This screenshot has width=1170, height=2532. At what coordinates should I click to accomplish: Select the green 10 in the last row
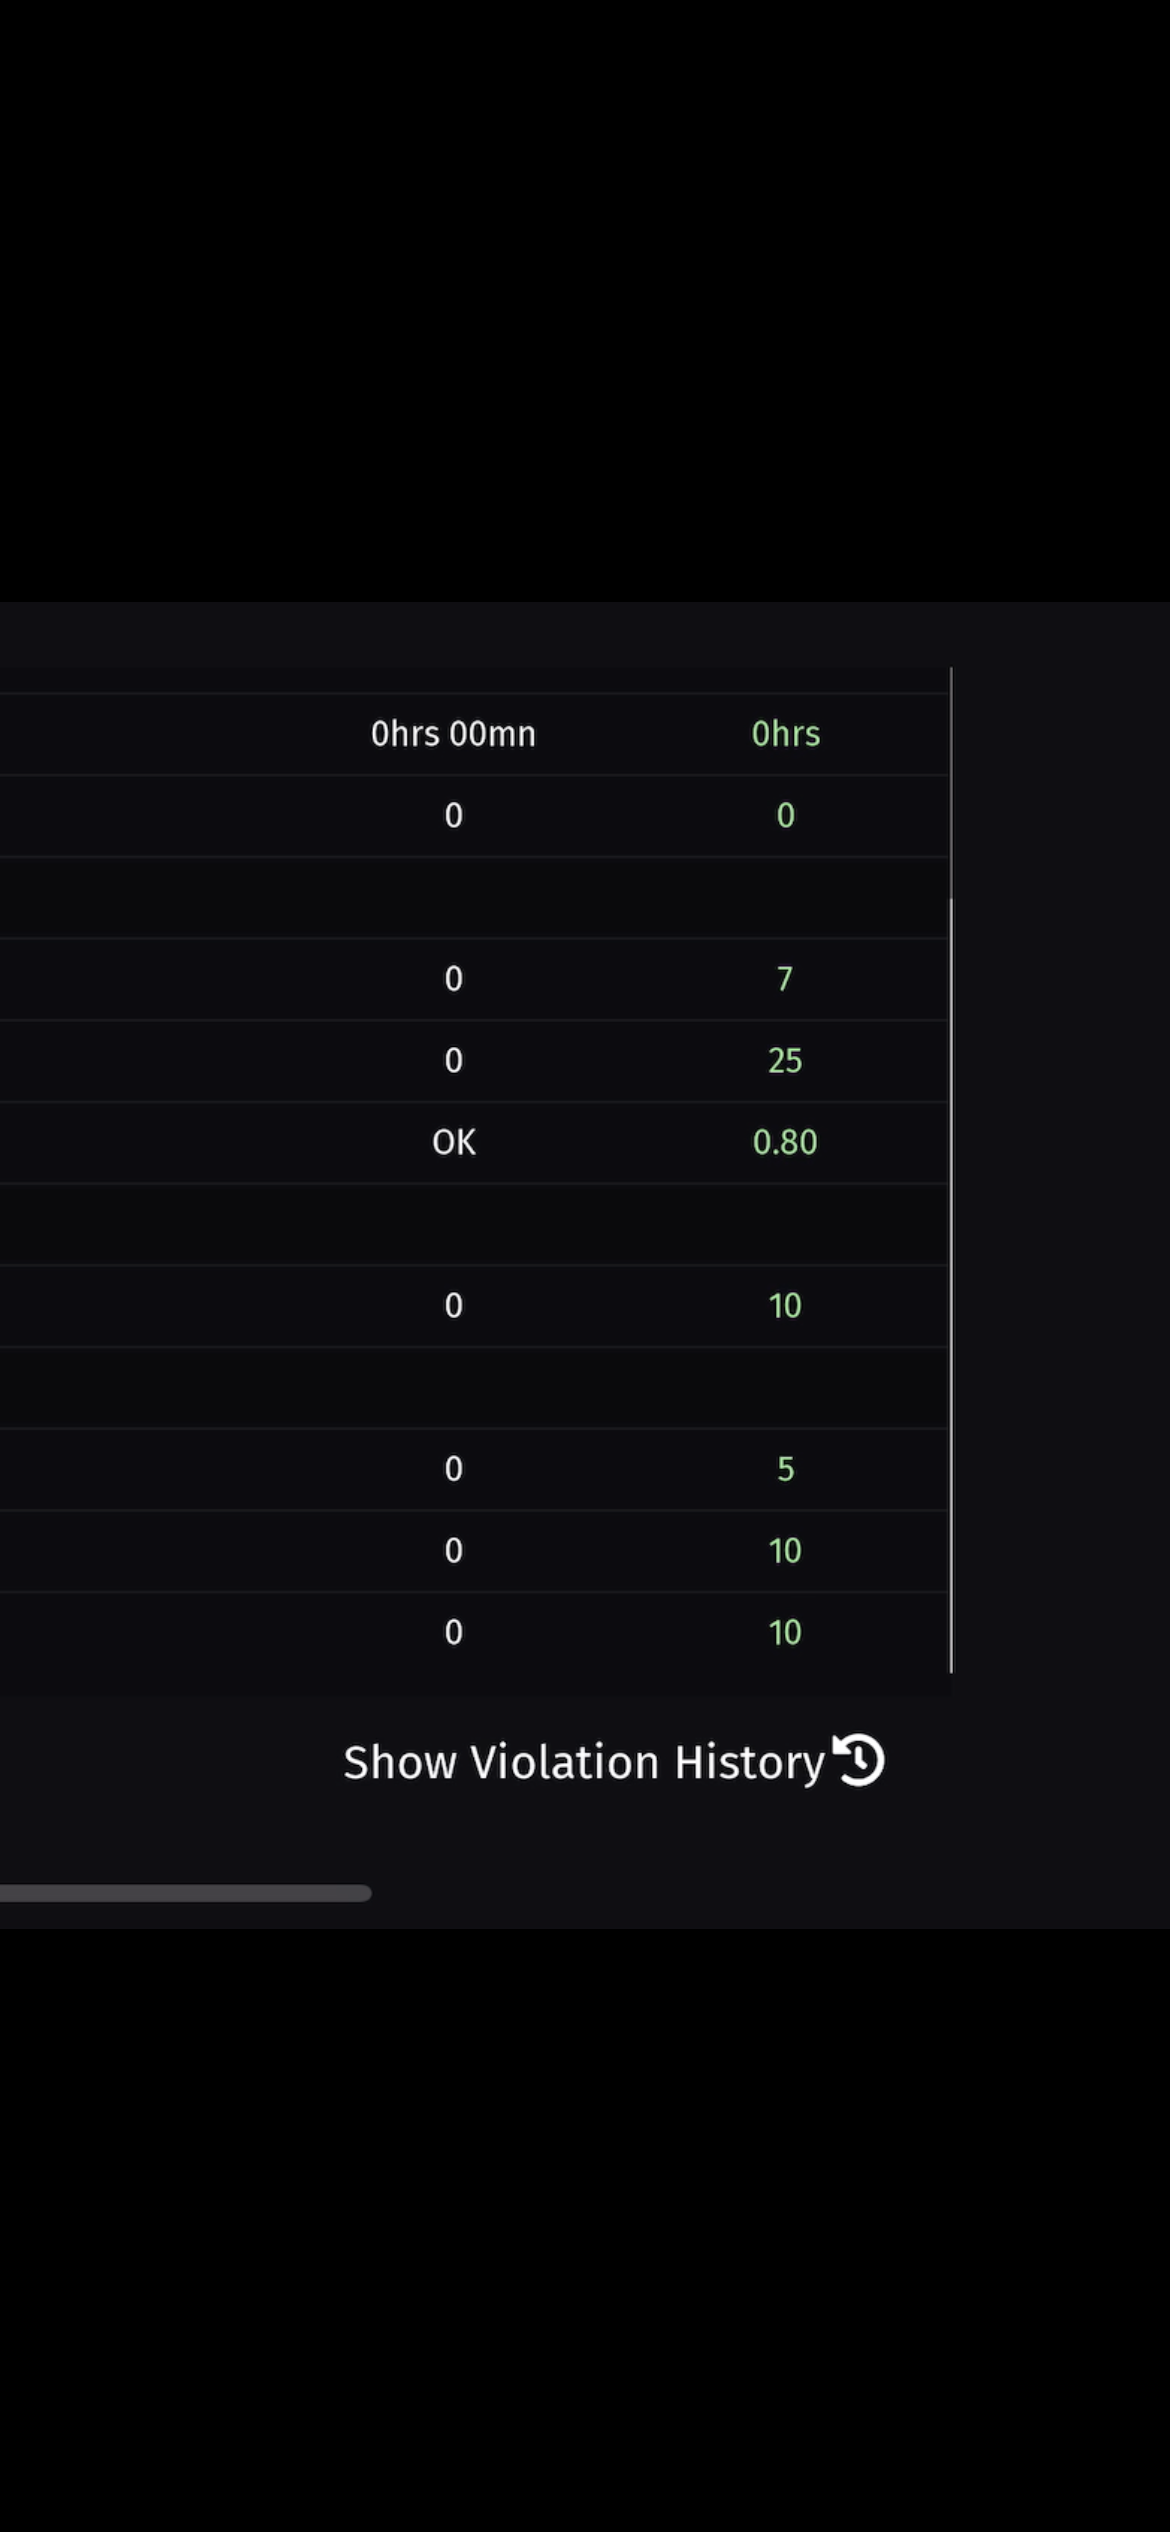785,1632
